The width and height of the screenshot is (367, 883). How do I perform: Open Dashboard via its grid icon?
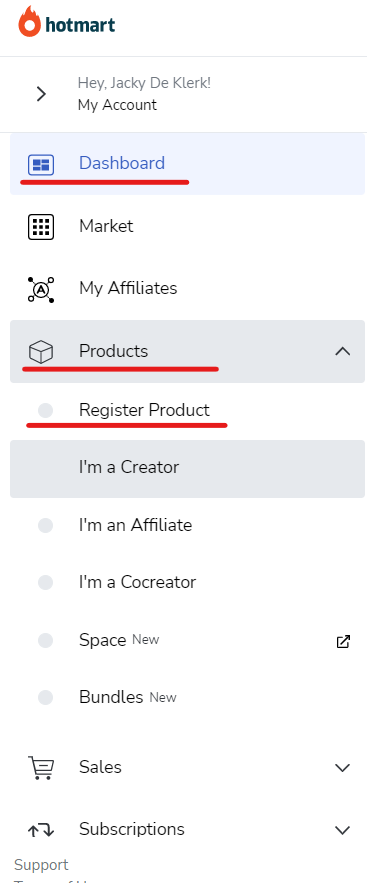click(41, 164)
